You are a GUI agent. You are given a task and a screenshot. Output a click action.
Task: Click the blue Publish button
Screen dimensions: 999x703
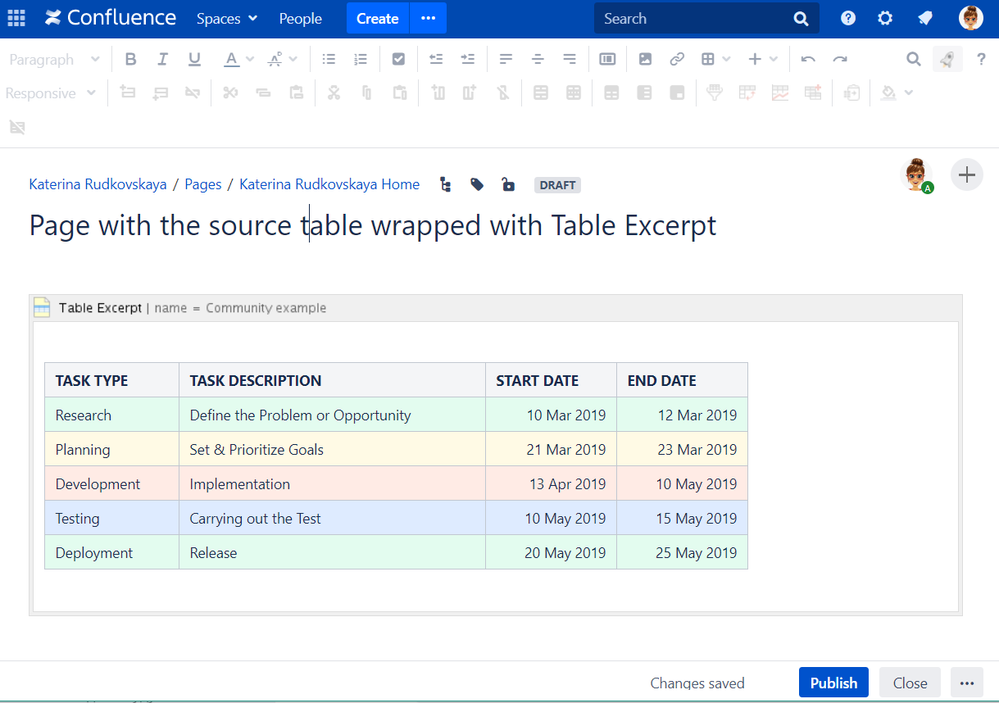[x=833, y=683]
